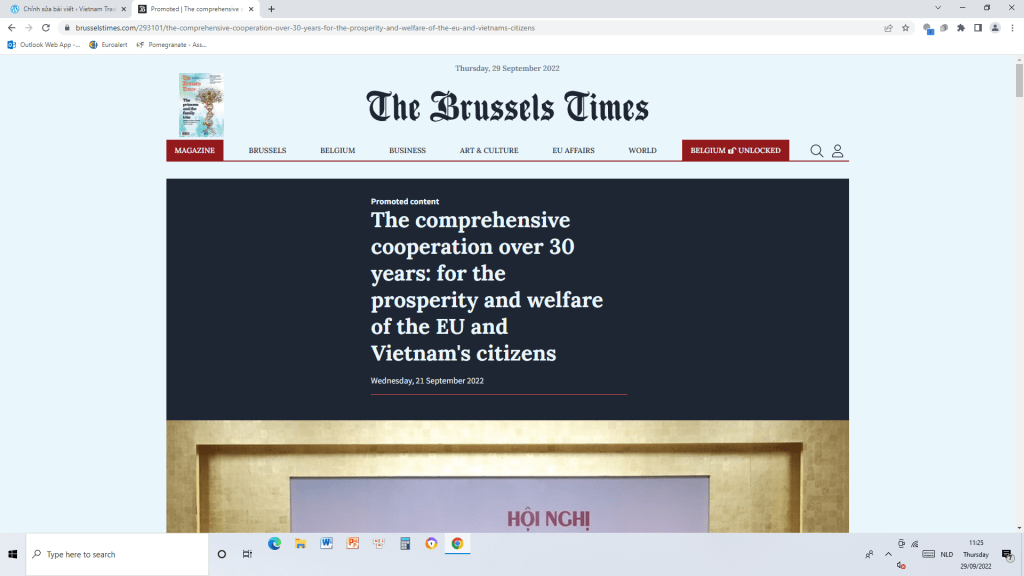Click The Brussels Times logo
This screenshot has height=576, width=1024.
click(x=507, y=106)
